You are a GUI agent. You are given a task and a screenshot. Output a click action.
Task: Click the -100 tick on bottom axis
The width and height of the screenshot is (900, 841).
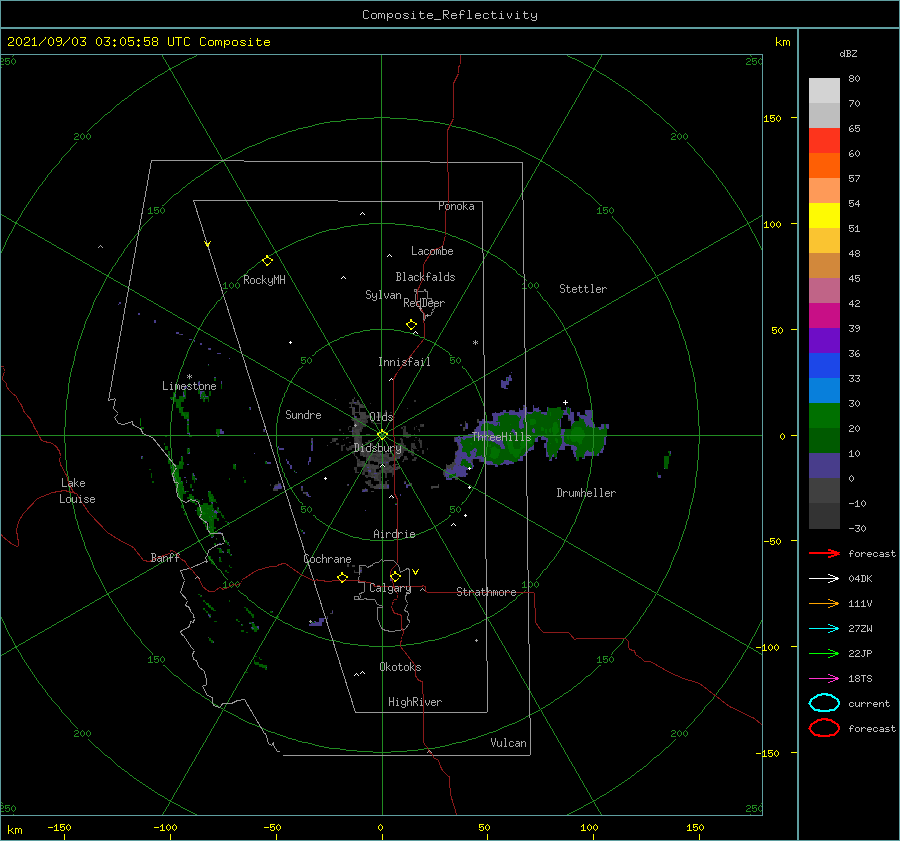(x=165, y=827)
